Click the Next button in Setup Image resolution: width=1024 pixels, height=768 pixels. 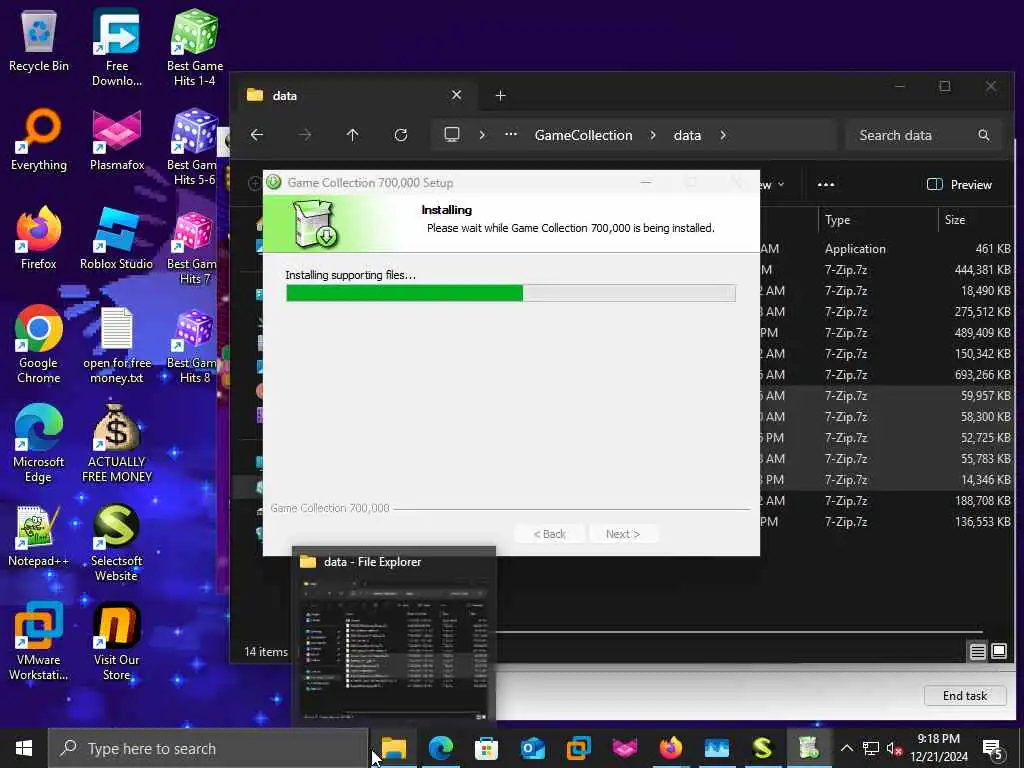[x=623, y=534]
